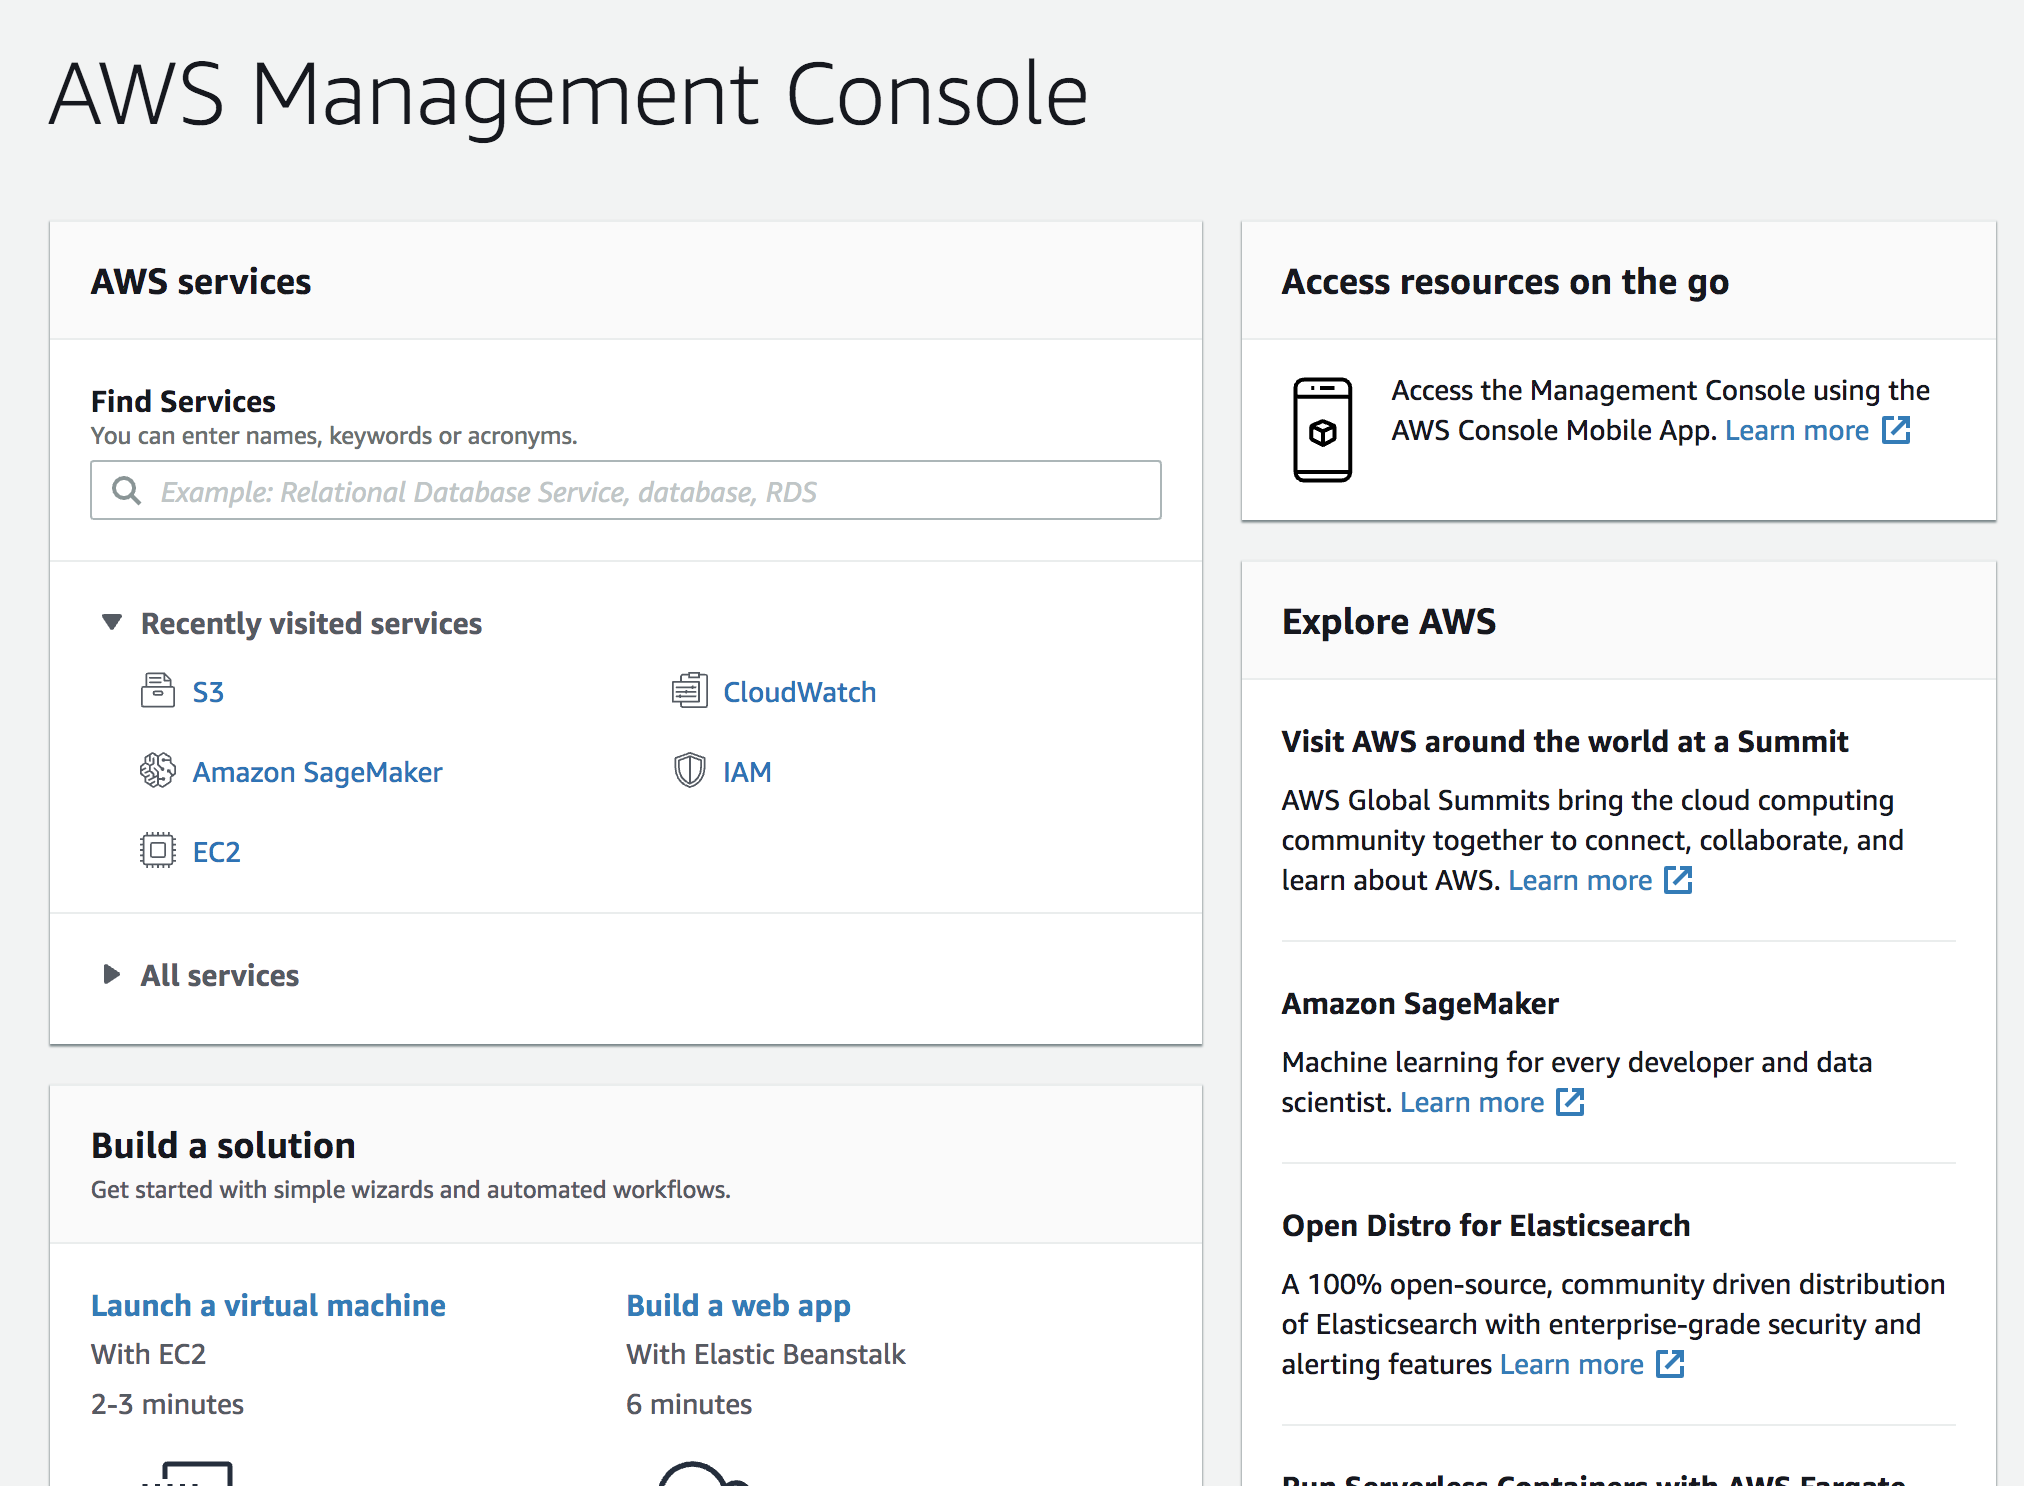This screenshot has width=2024, height=1486.
Task: Click external link icon after SageMaker Learn more
Action: click(x=1570, y=1102)
